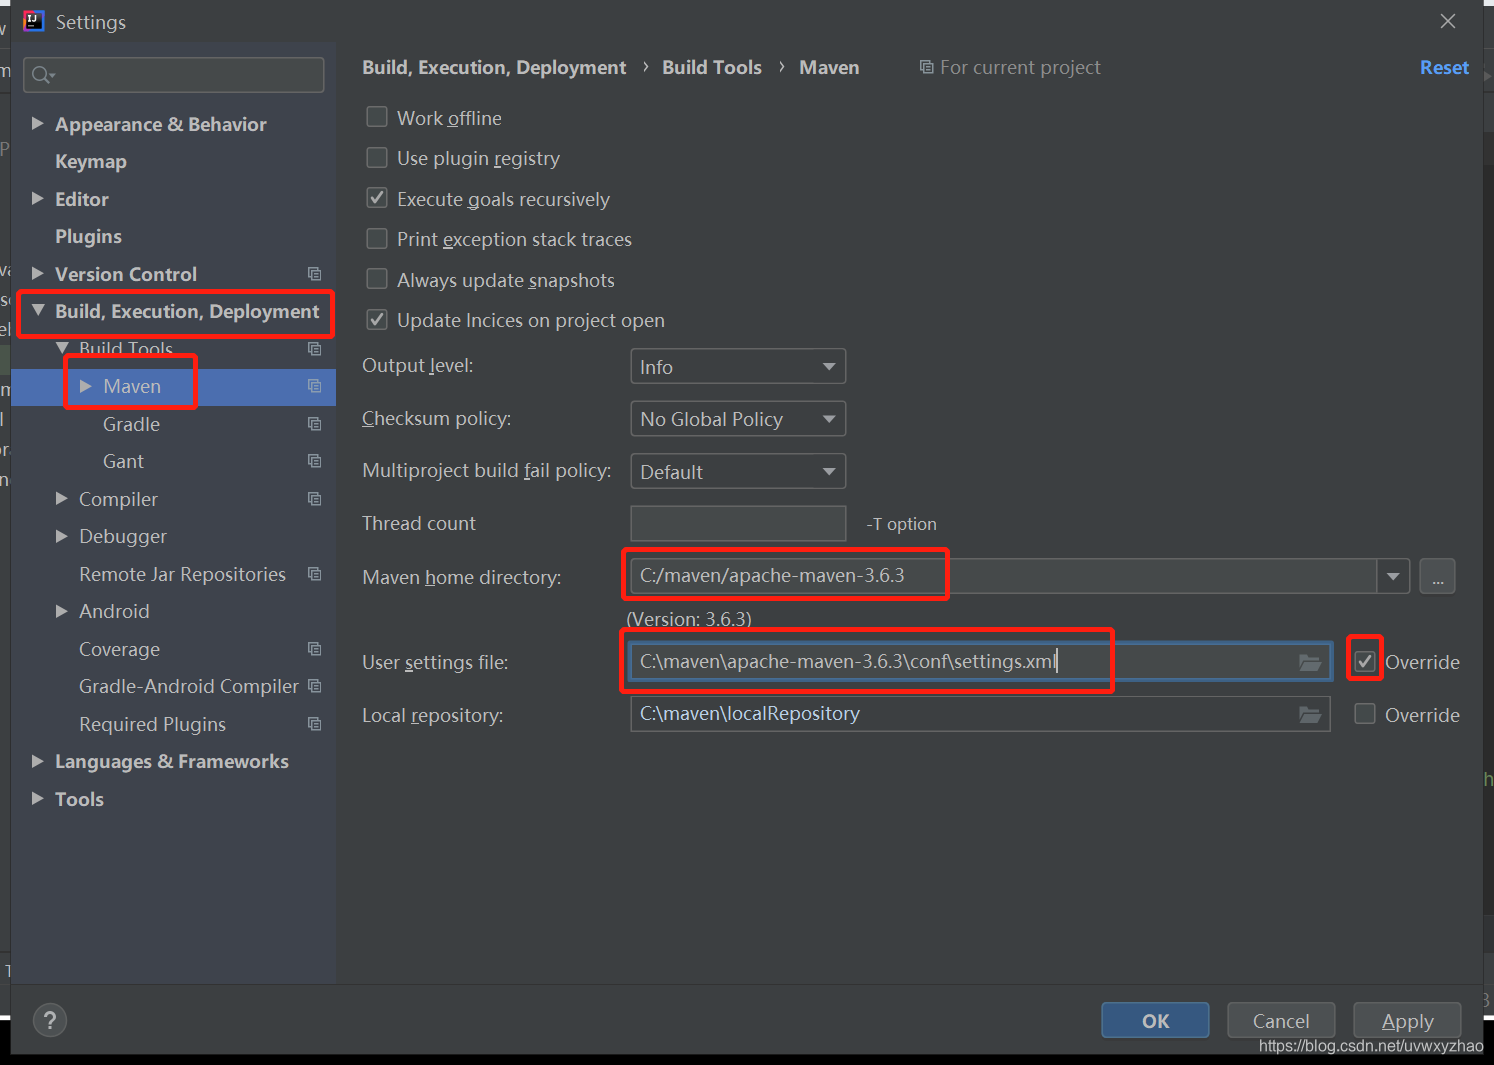
Task: Uncheck Update Indices on project open
Action: click(377, 320)
